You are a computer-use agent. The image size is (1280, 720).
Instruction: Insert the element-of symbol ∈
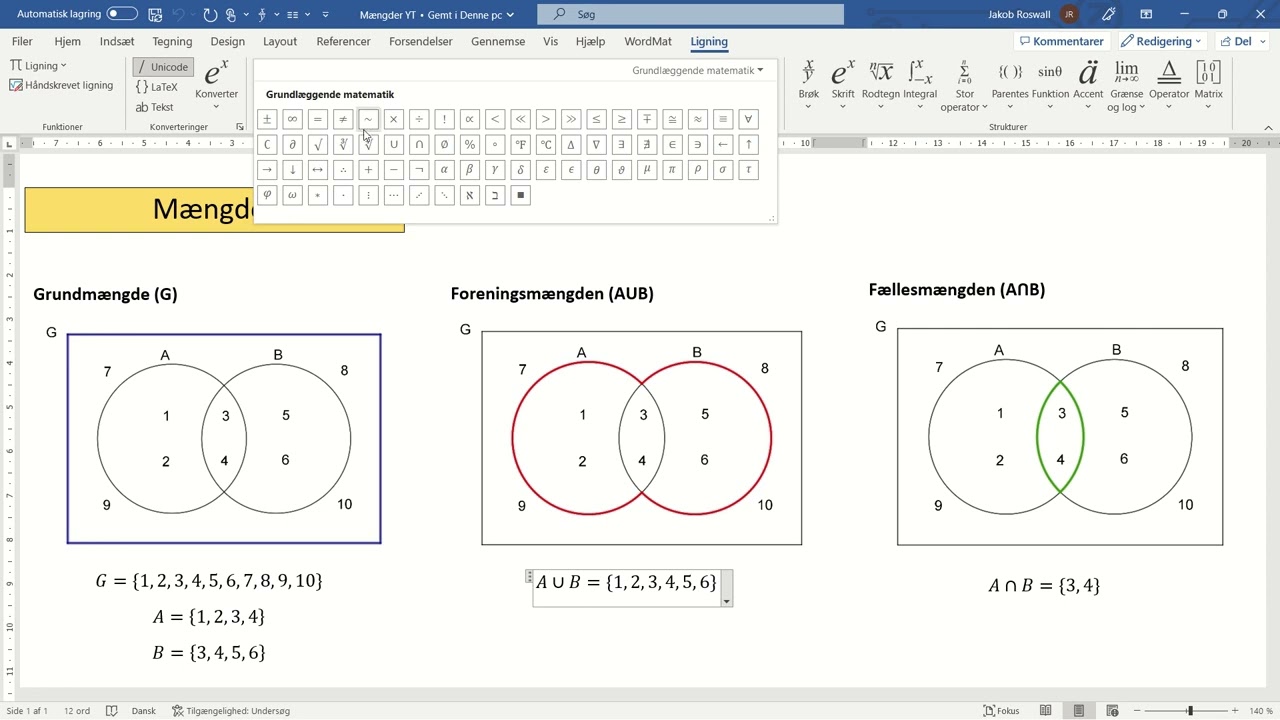pos(672,145)
